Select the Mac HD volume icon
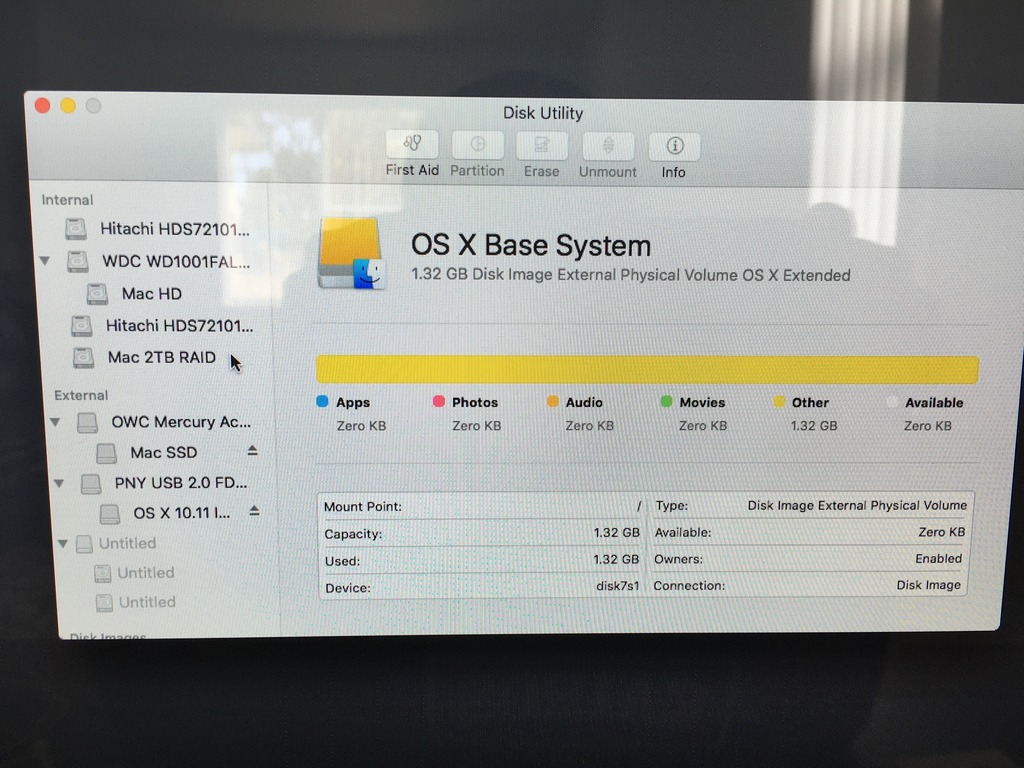Image resolution: width=1024 pixels, height=768 pixels. click(97, 294)
